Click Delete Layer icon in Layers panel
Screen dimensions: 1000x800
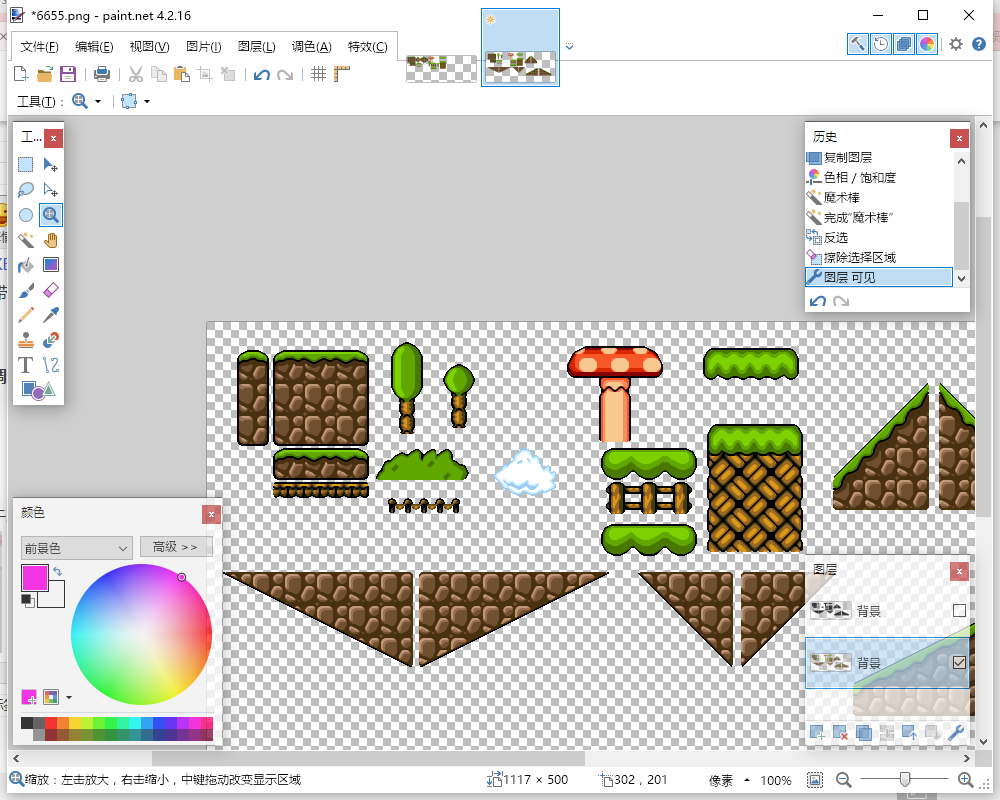tap(841, 733)
